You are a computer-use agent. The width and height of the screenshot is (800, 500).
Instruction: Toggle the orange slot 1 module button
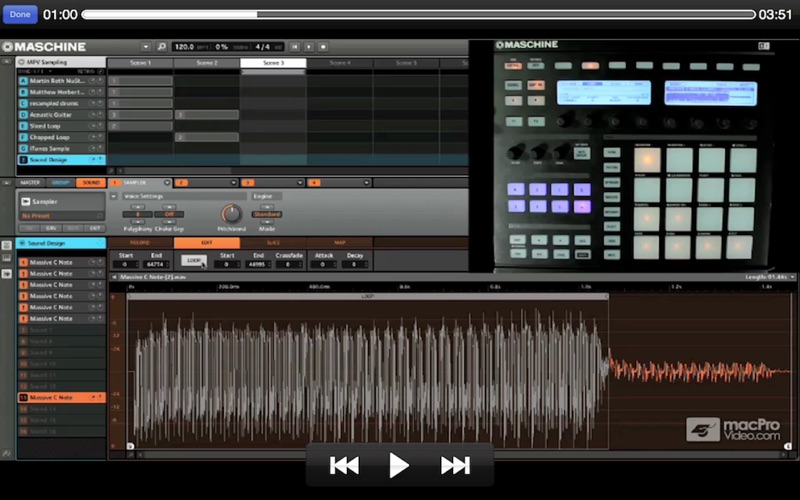(x=114, y=183)
